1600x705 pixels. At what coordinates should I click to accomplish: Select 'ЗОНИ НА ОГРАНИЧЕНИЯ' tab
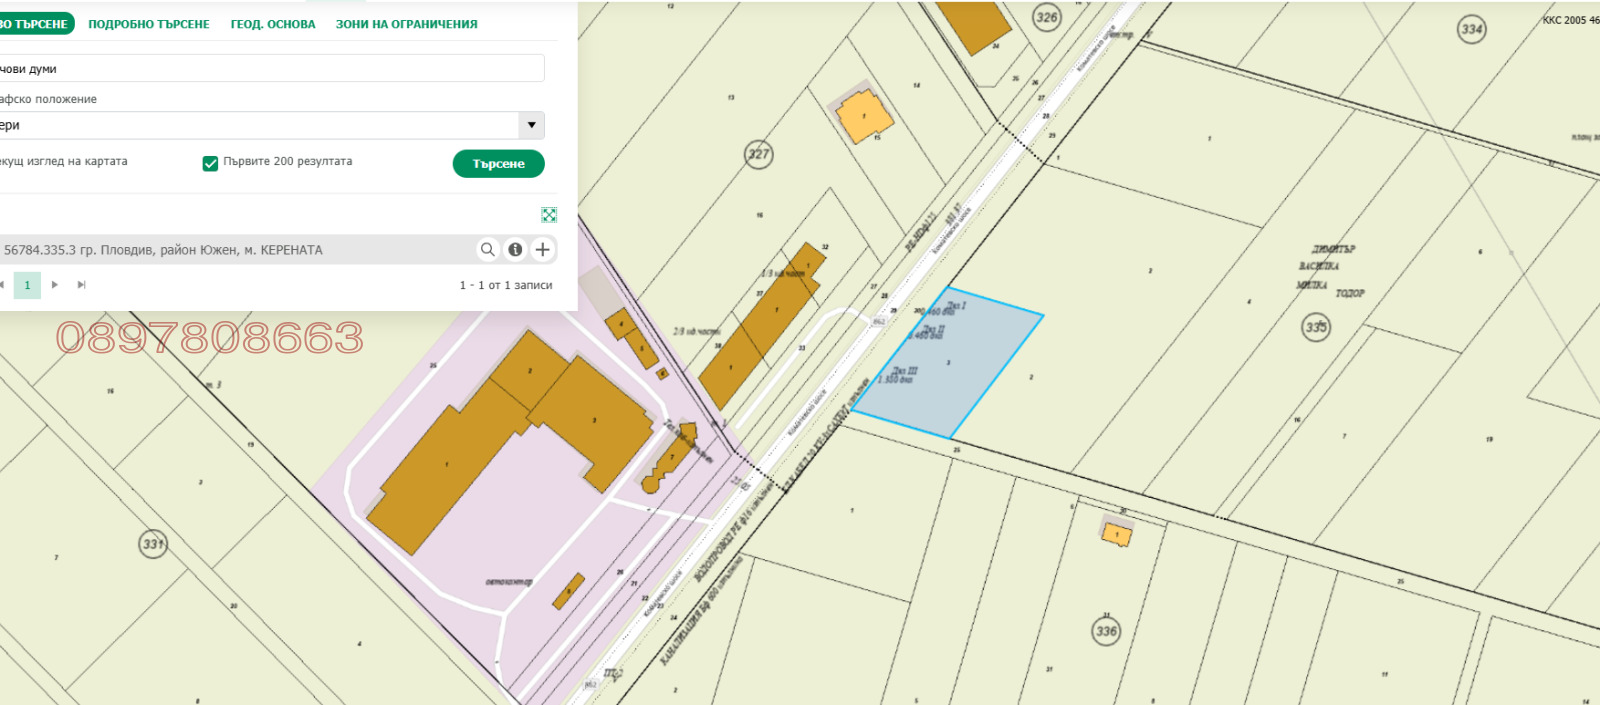(406, 24)
